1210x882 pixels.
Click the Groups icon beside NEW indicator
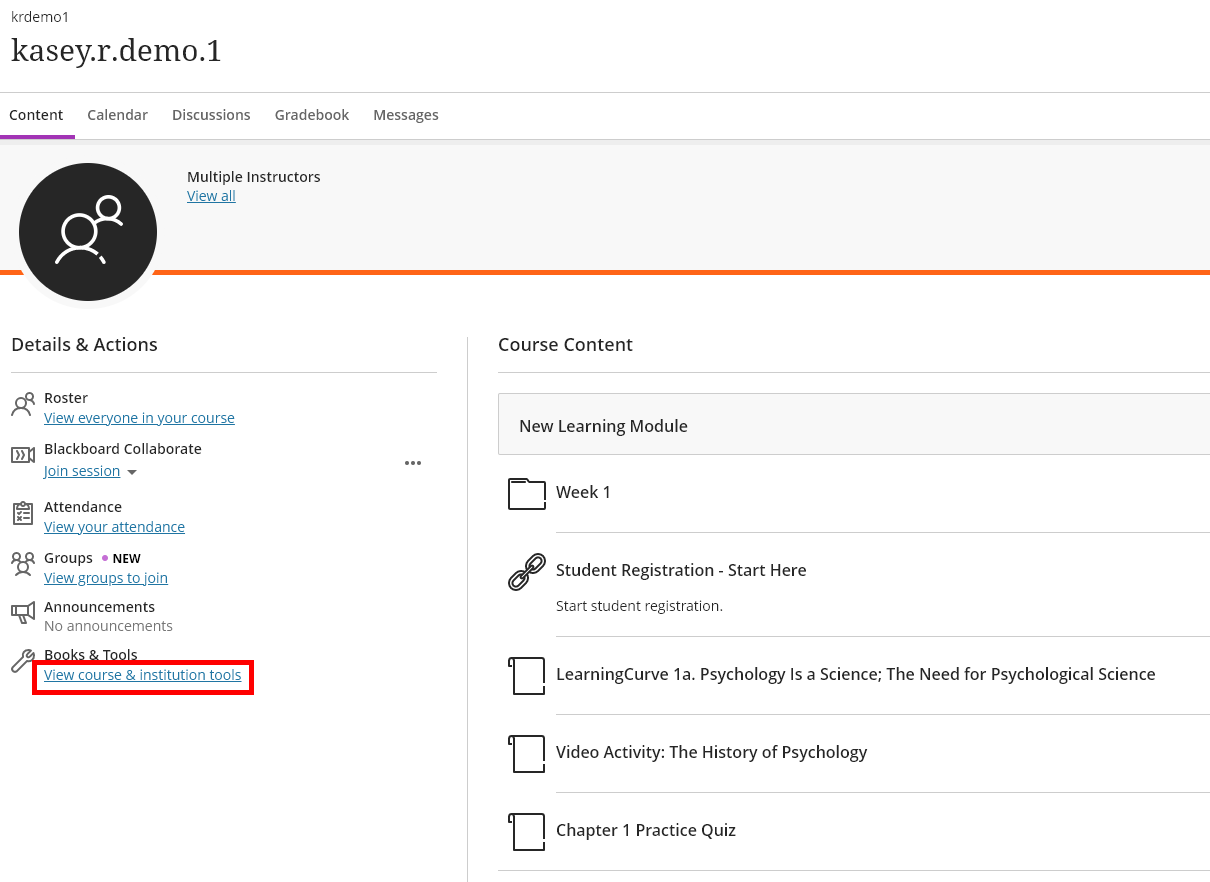(23, 564)
